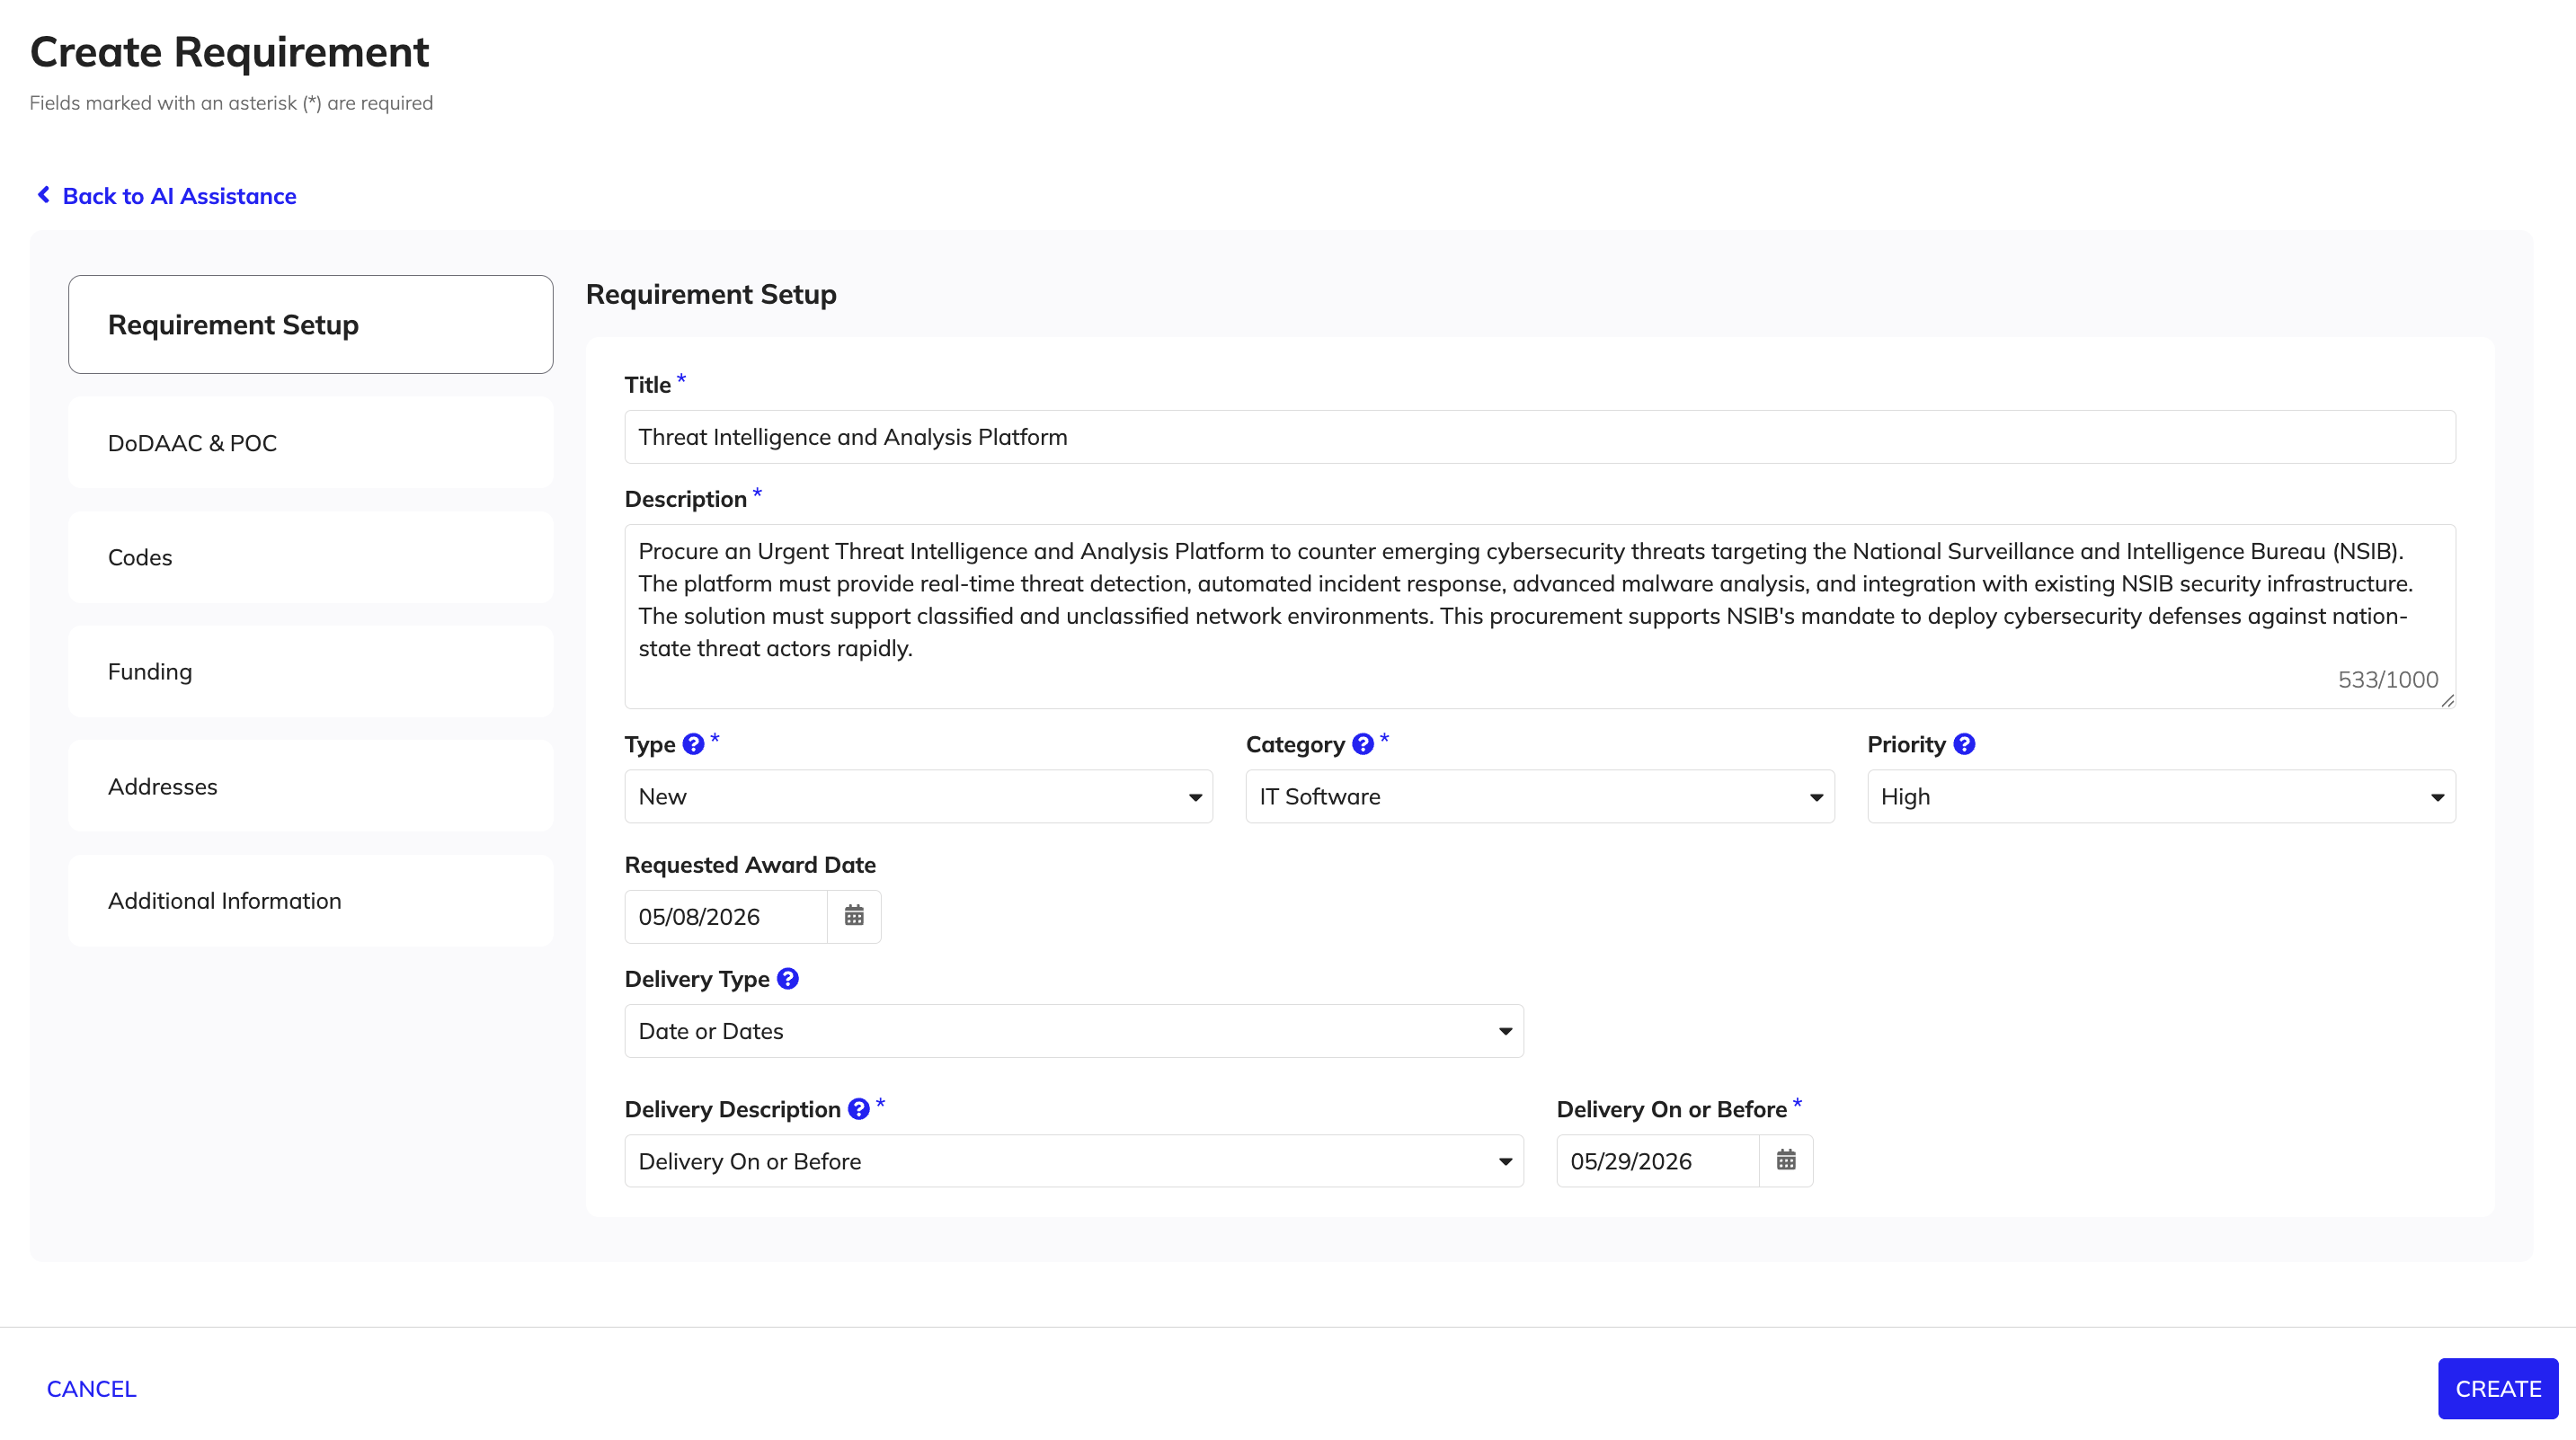Grab the Description textarea resize handle

pyautogui.click(x=2447, y=700)
